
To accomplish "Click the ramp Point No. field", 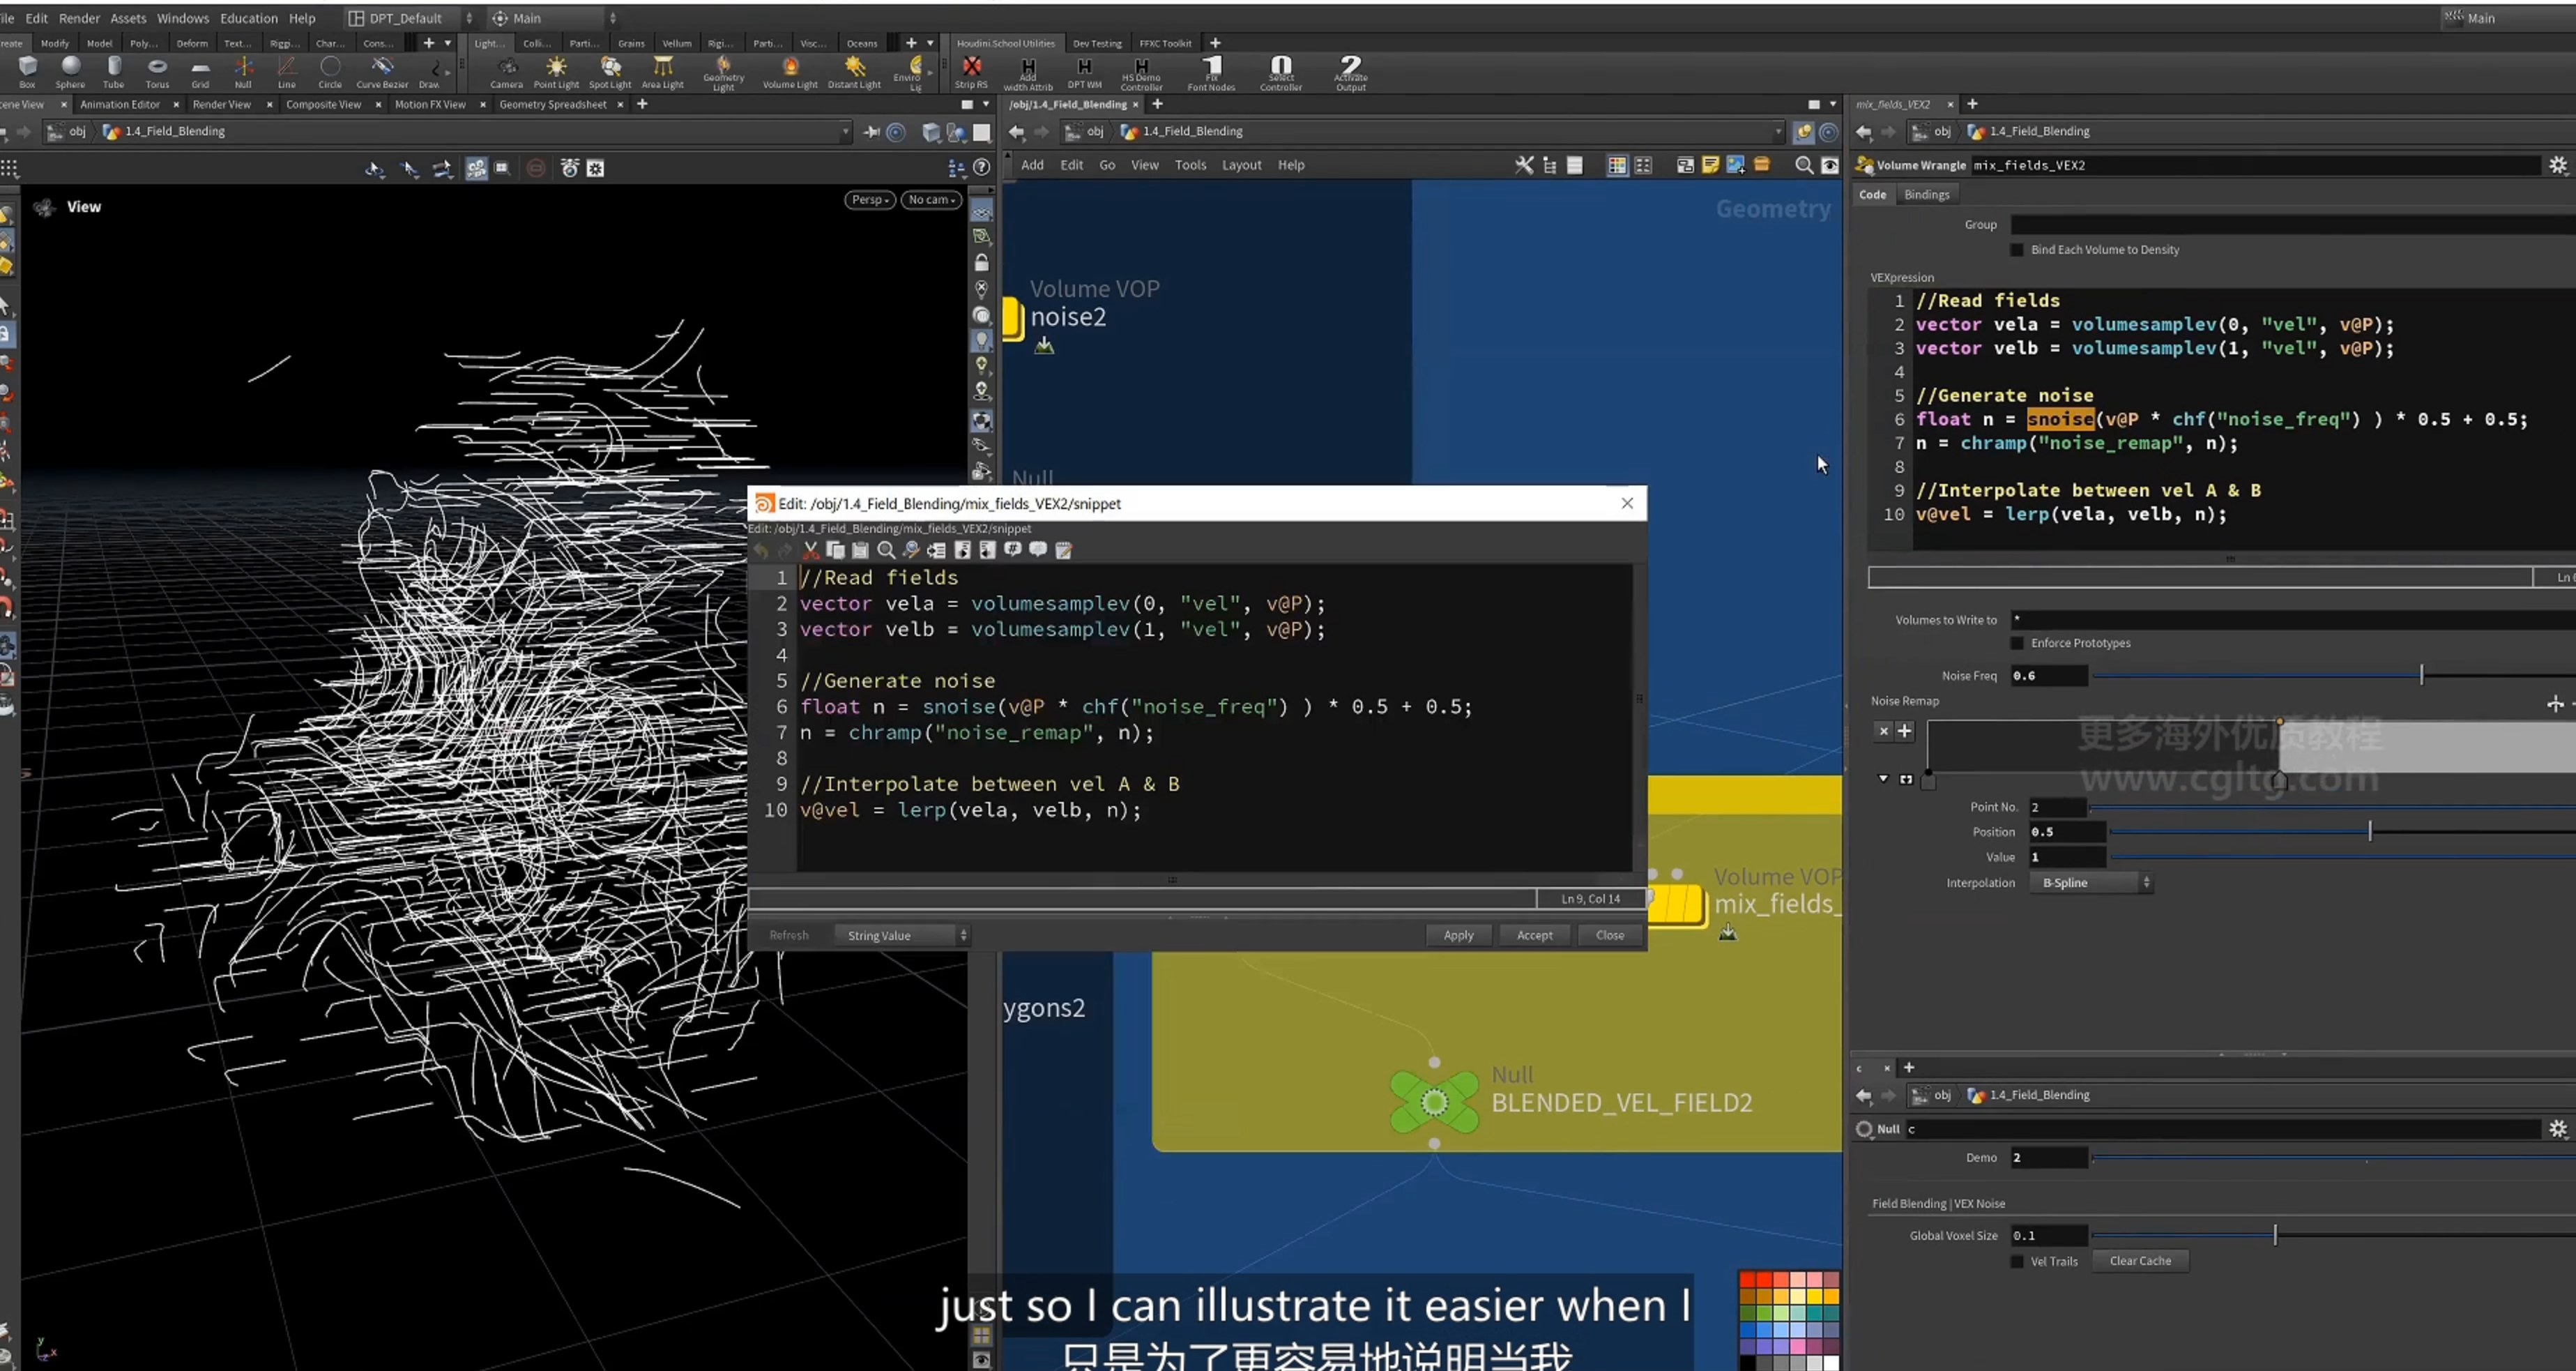I will click(x=2057, y=807).
